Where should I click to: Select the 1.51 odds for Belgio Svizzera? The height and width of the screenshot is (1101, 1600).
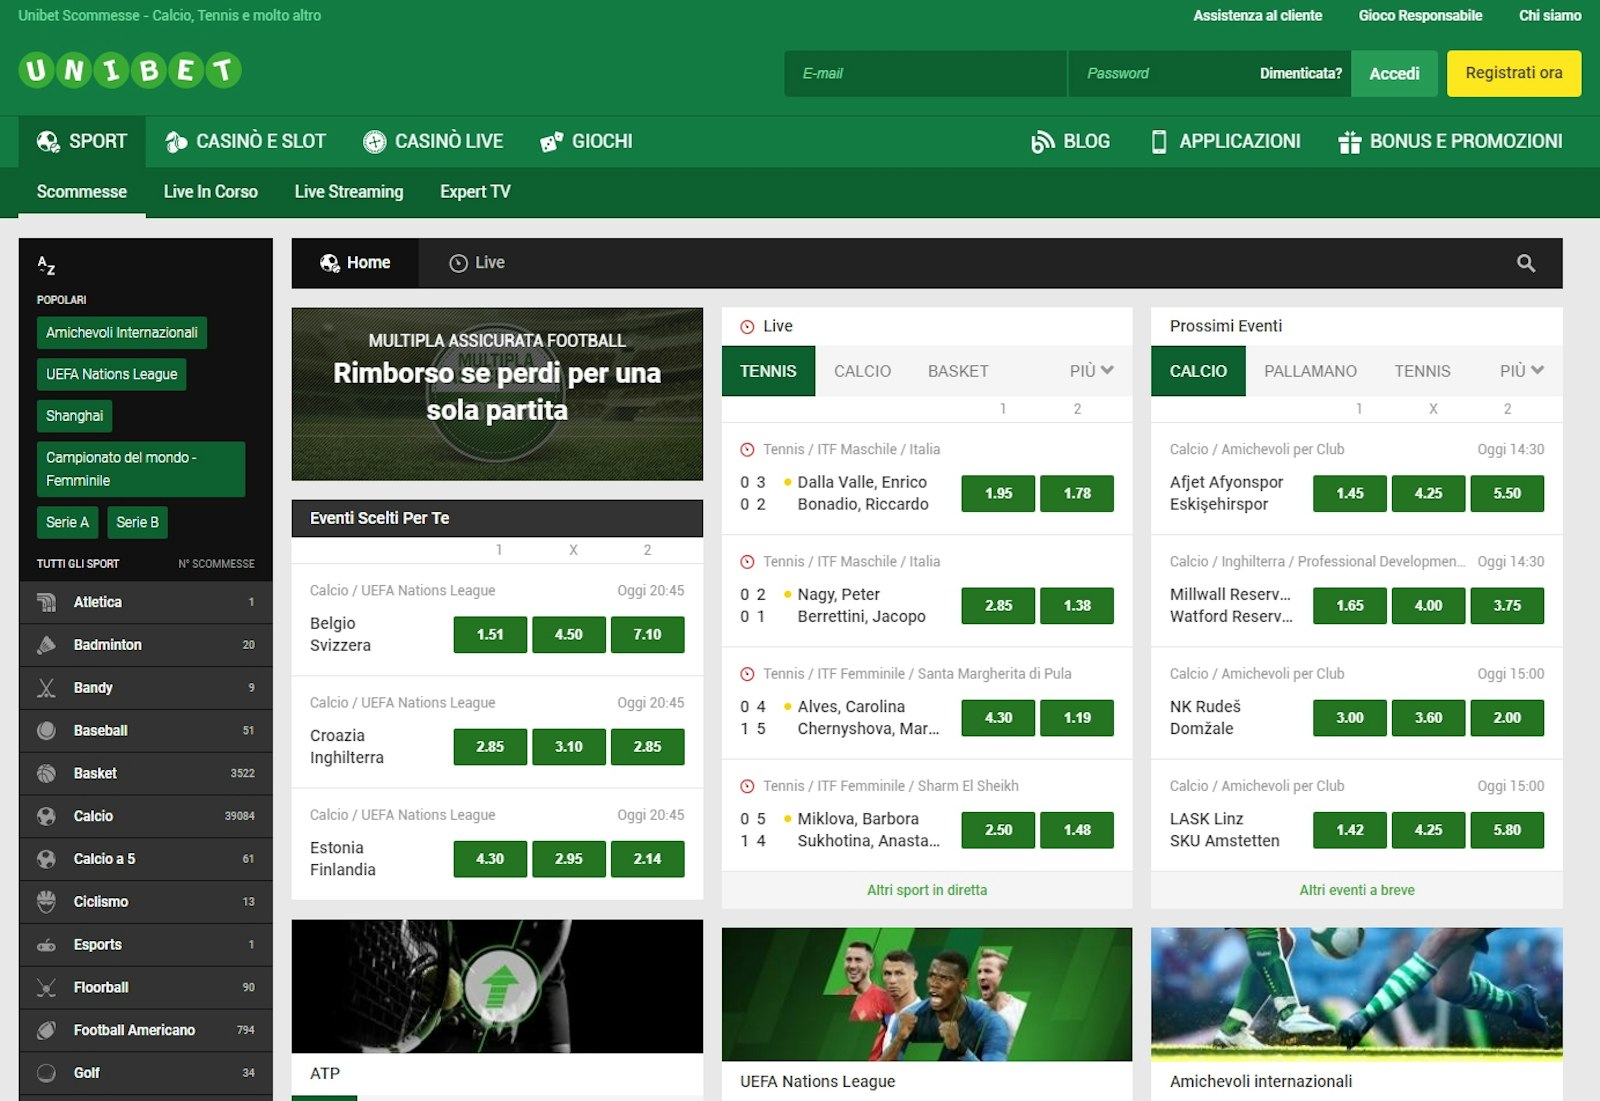[489, 634]
